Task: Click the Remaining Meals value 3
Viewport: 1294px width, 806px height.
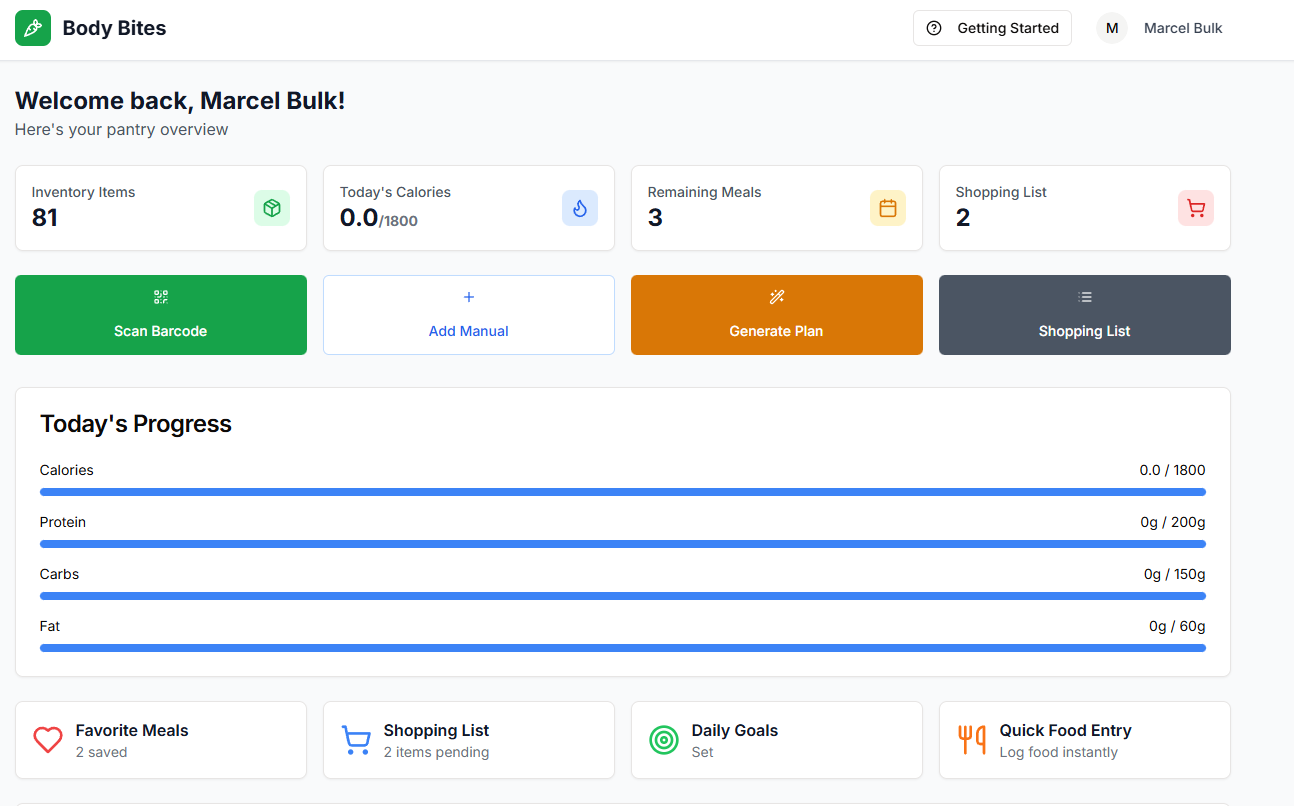Action: 655,217
